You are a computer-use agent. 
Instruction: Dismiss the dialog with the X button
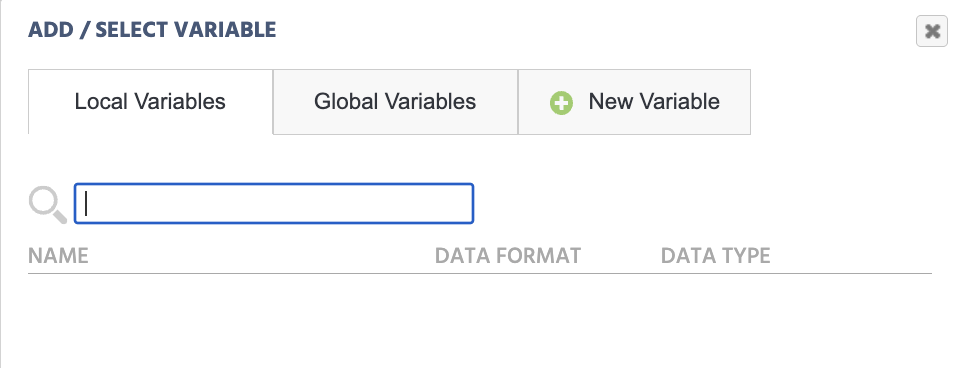click(932, 31)
